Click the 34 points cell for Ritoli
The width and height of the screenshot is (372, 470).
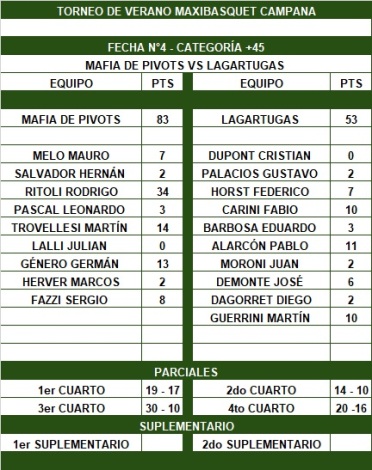click(162, 192)
